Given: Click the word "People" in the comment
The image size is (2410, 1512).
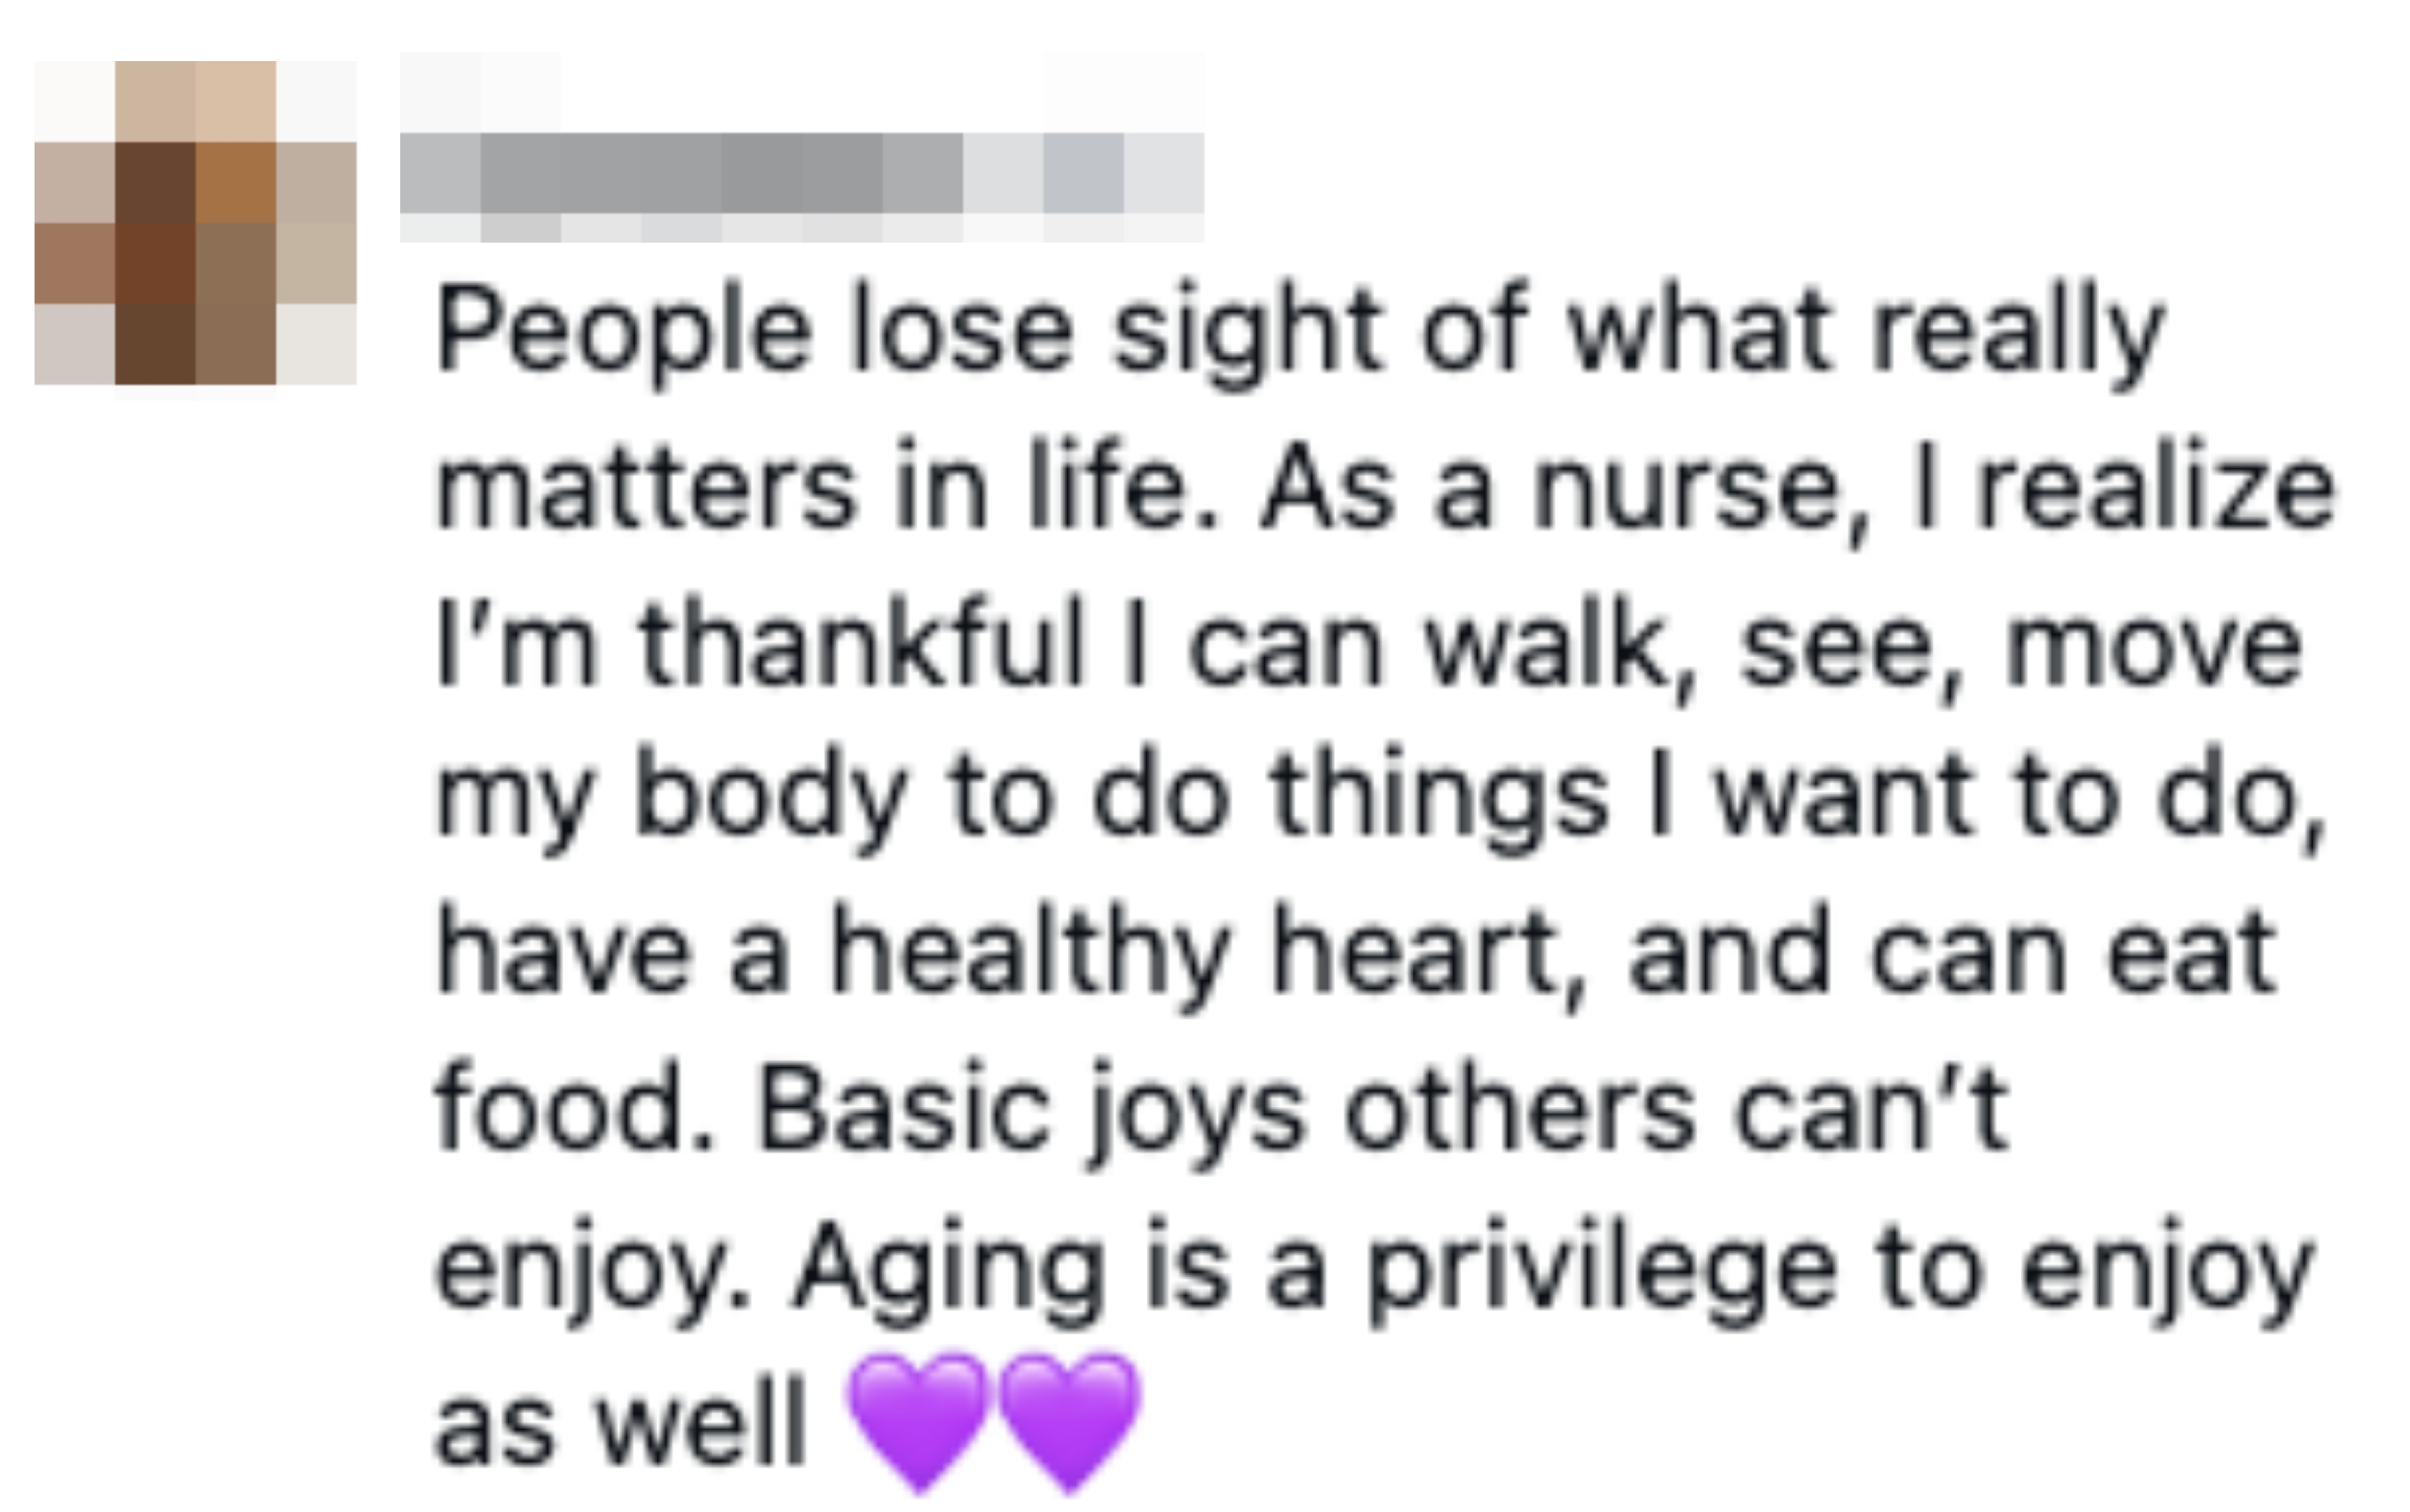Looking at the screenshot, I should pos(623,332).
